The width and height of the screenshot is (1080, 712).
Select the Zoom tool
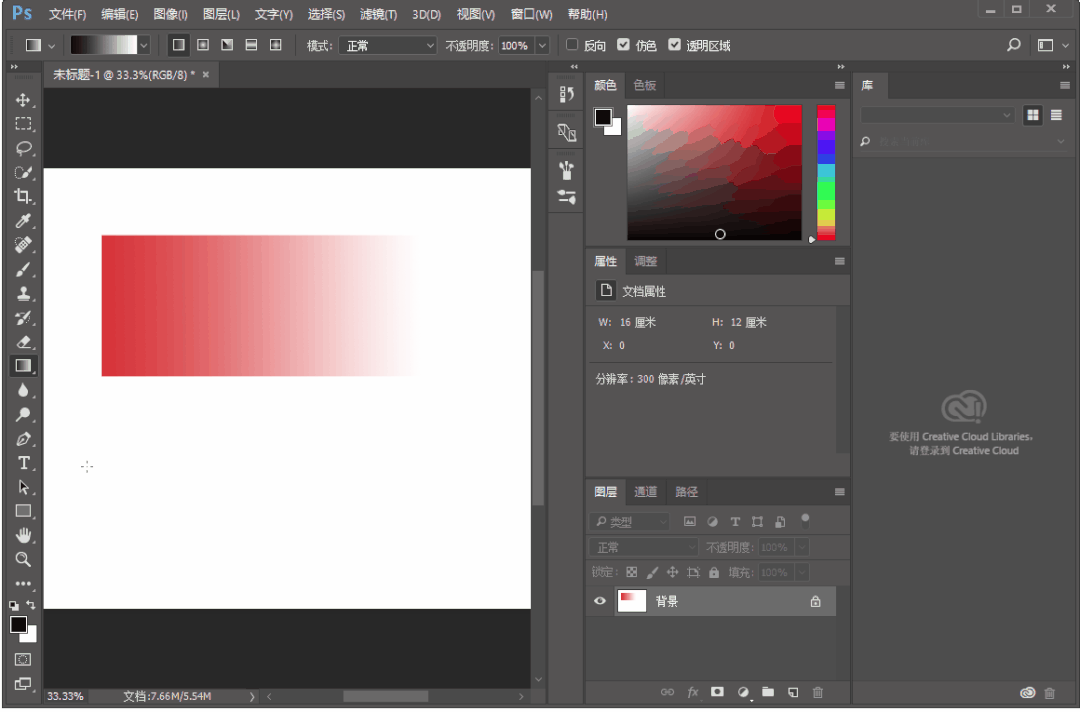pos(23,559)
